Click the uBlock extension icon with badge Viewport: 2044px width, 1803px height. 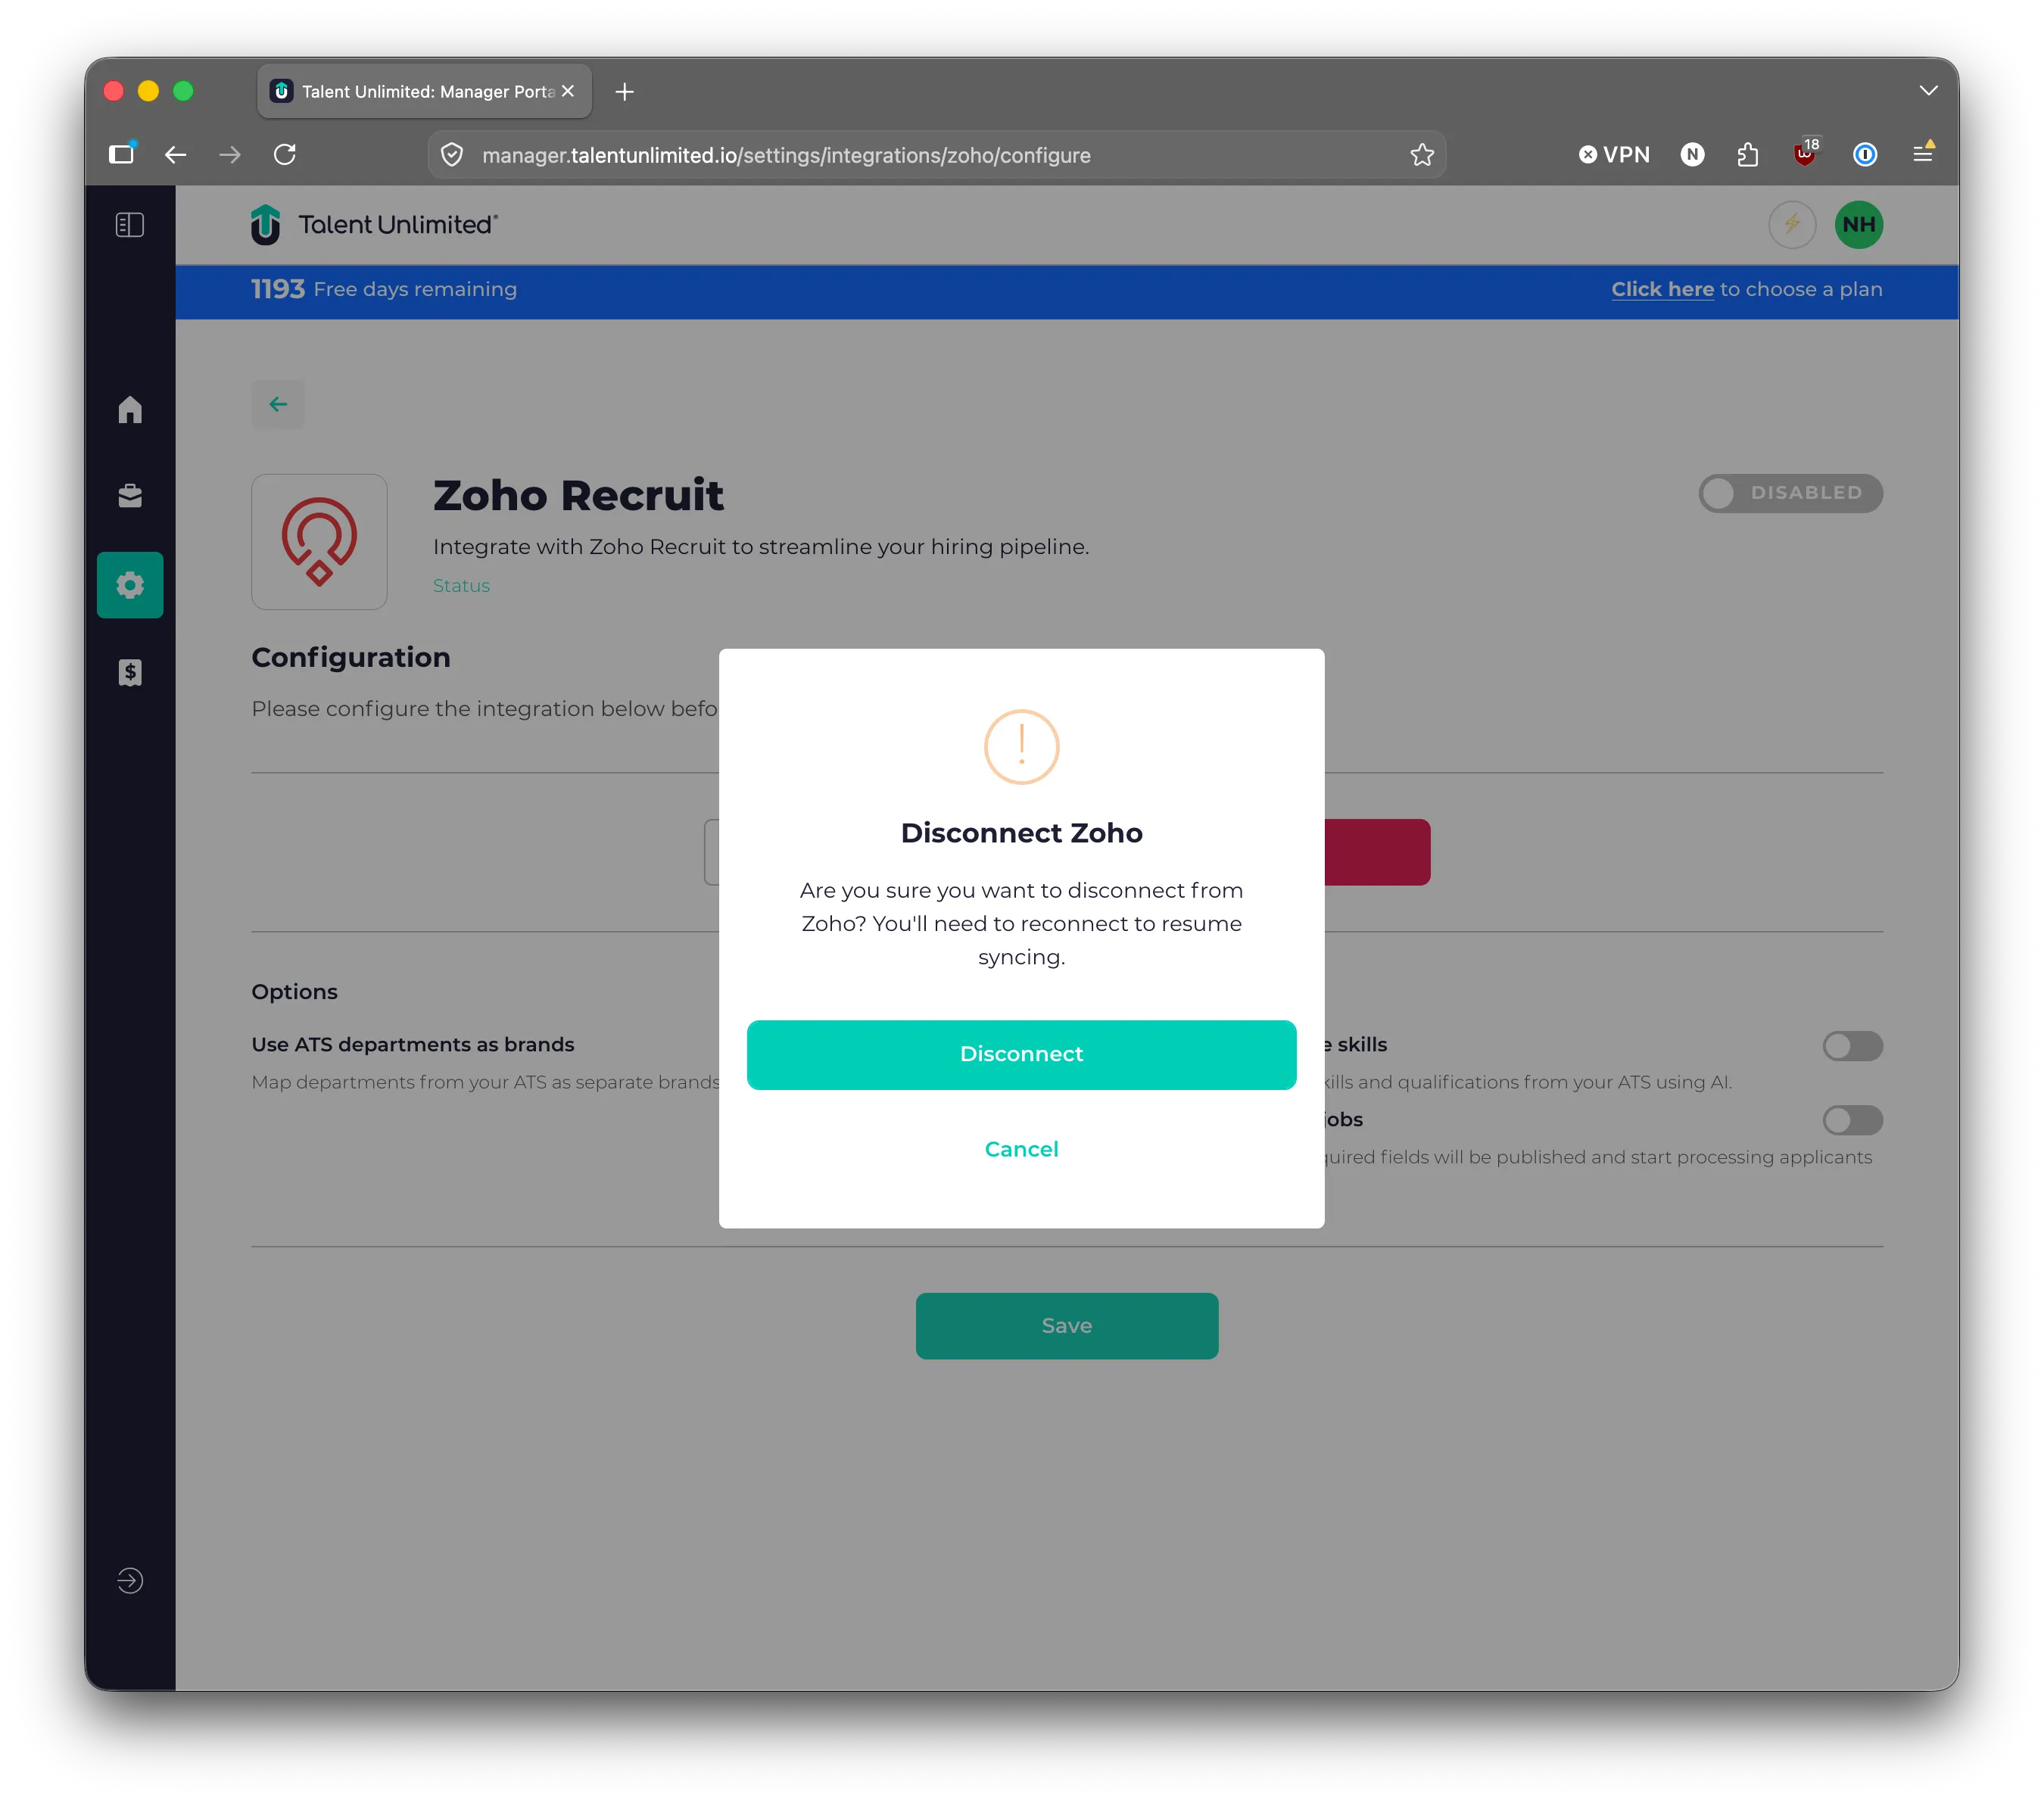[x=1806, y=153]
